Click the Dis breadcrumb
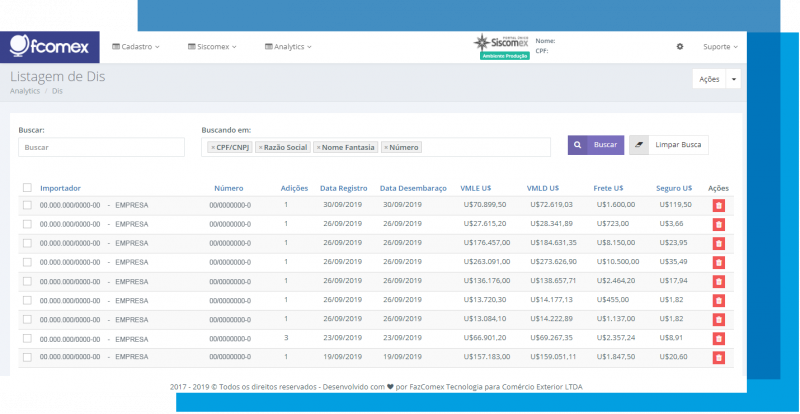 pyautogui.click(x=57, y=91)
